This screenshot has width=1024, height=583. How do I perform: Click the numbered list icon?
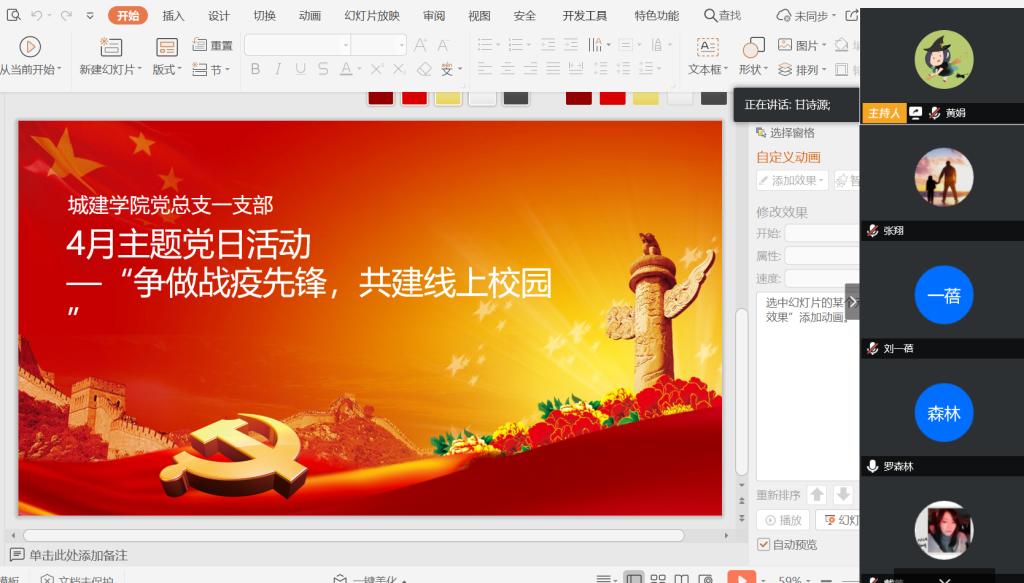(516, 45)
